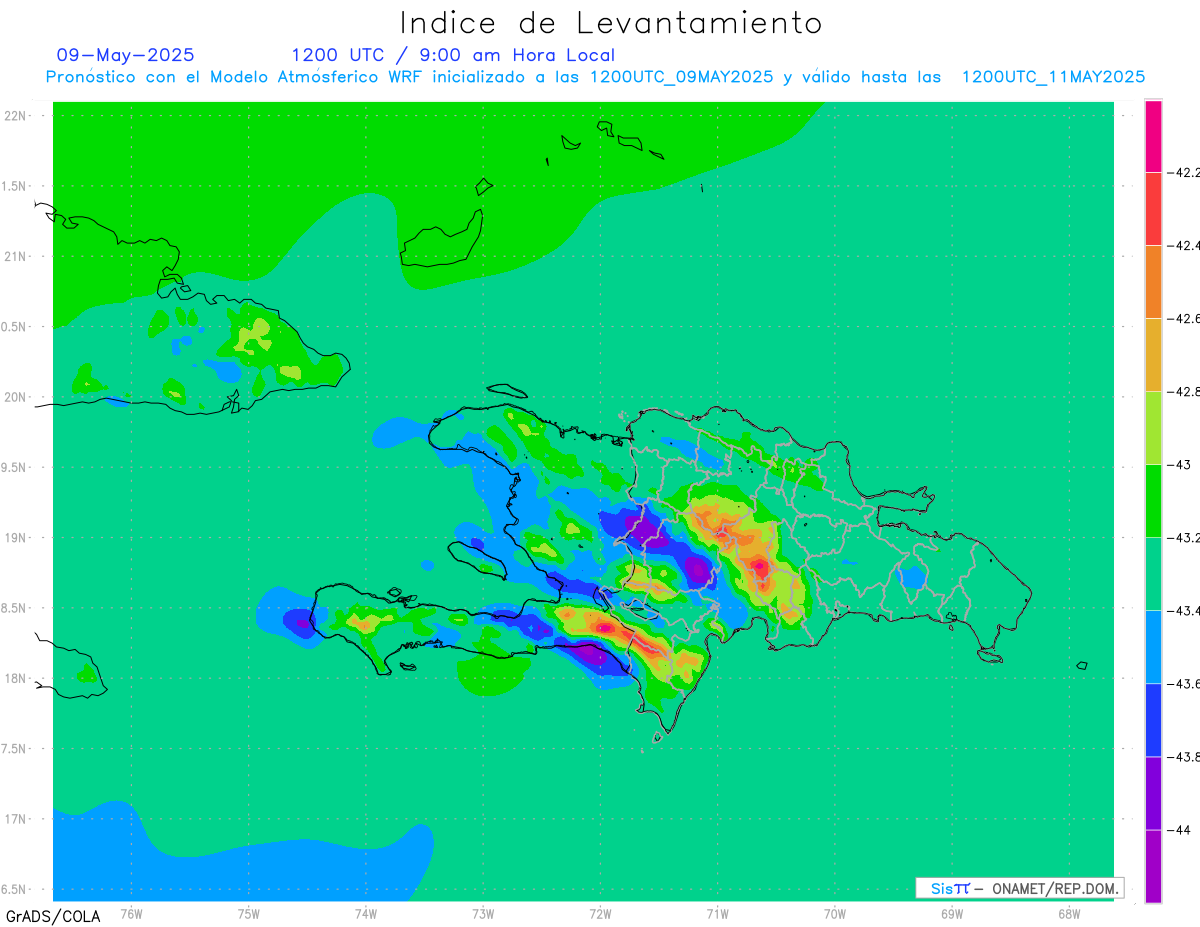
Task: Click the latitude label '22N'
Action: pos(16,115)
